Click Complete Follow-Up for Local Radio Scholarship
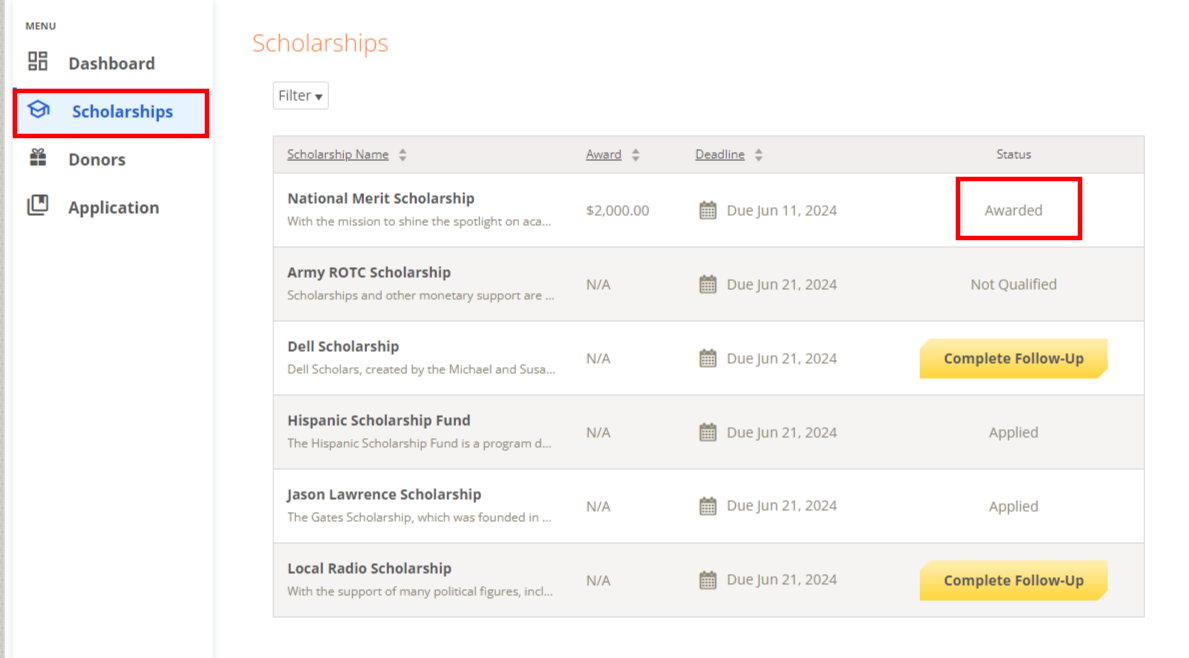The height and width of the screenshot is (658, 1189). tap(1013, 580)
